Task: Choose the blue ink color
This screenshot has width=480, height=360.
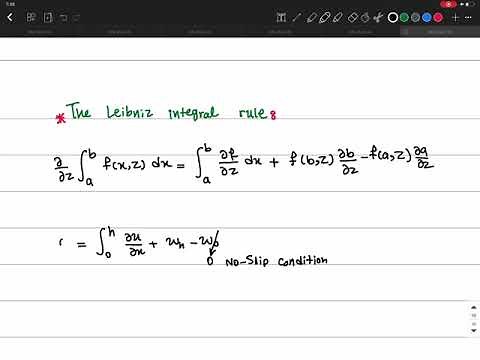Action: coord(427,17)
